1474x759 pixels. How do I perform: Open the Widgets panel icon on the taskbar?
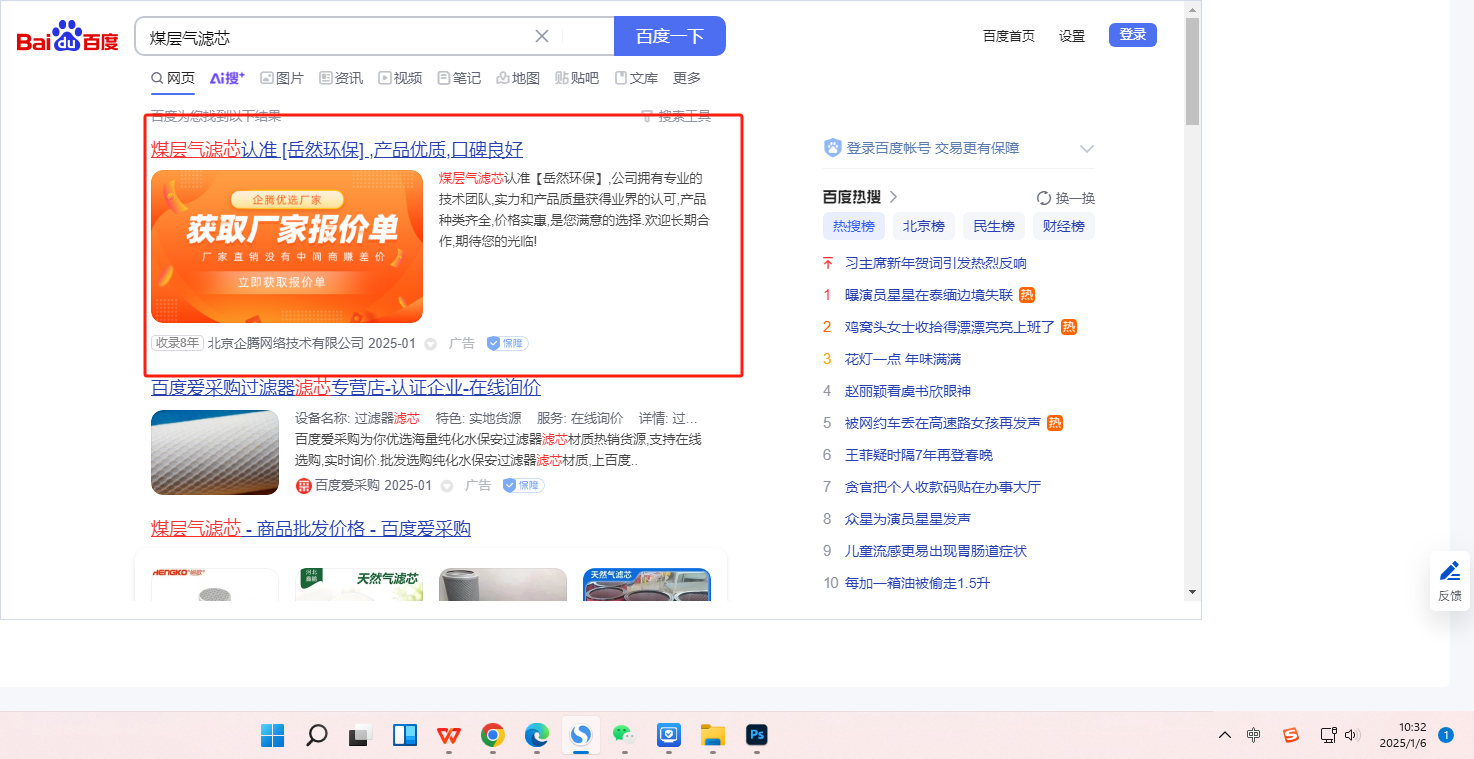coord(404,736)
